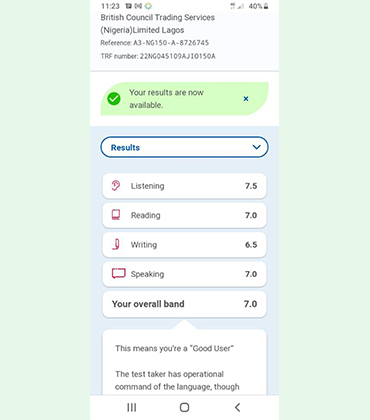Tap the Good User description text

click(174, 349)
